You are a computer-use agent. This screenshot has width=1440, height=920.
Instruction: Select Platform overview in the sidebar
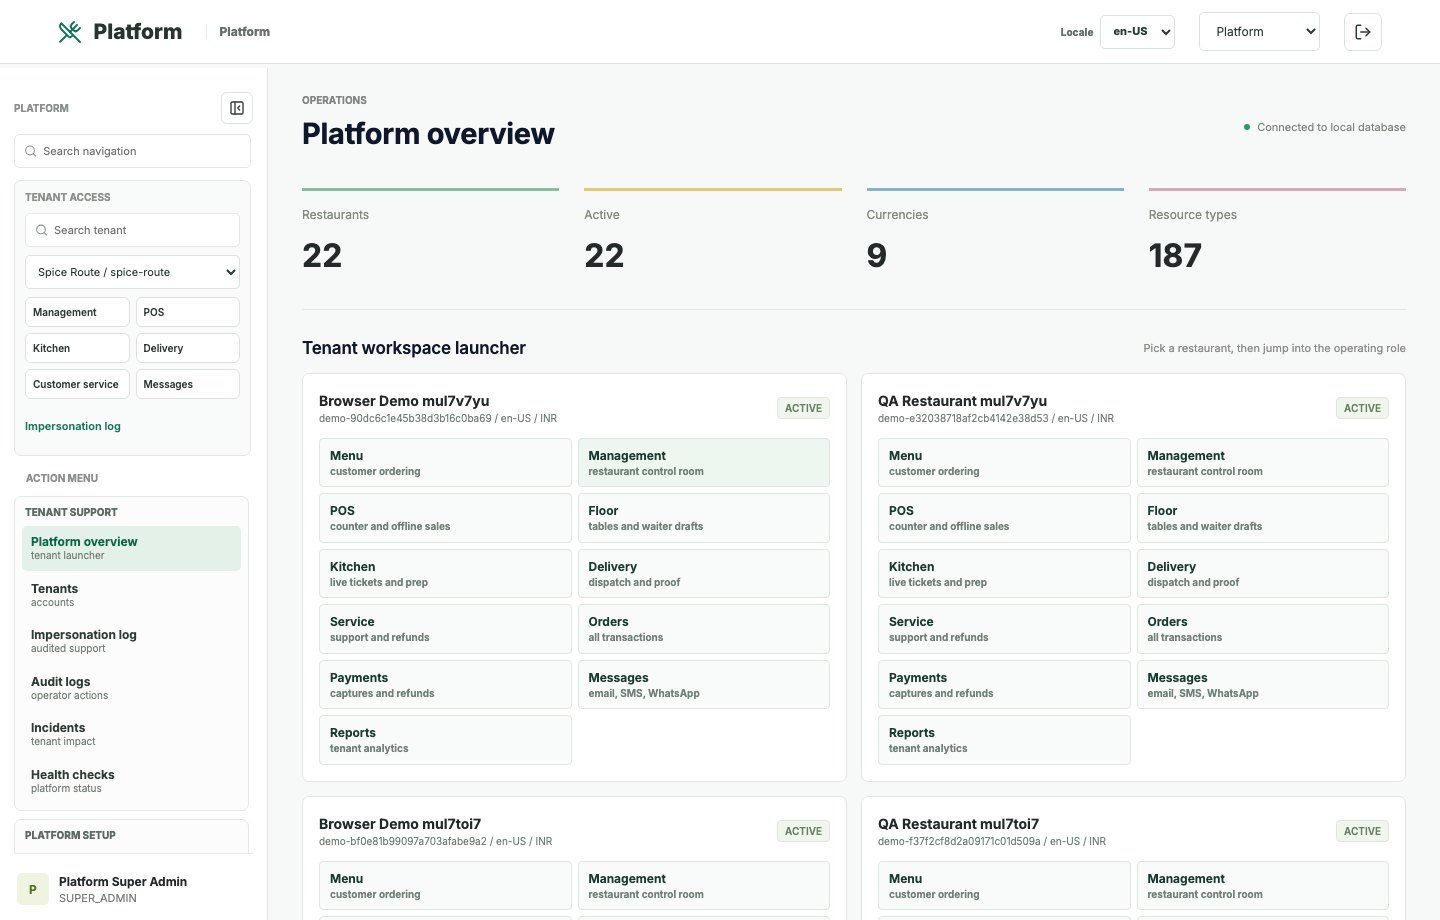tap(131, 548)
